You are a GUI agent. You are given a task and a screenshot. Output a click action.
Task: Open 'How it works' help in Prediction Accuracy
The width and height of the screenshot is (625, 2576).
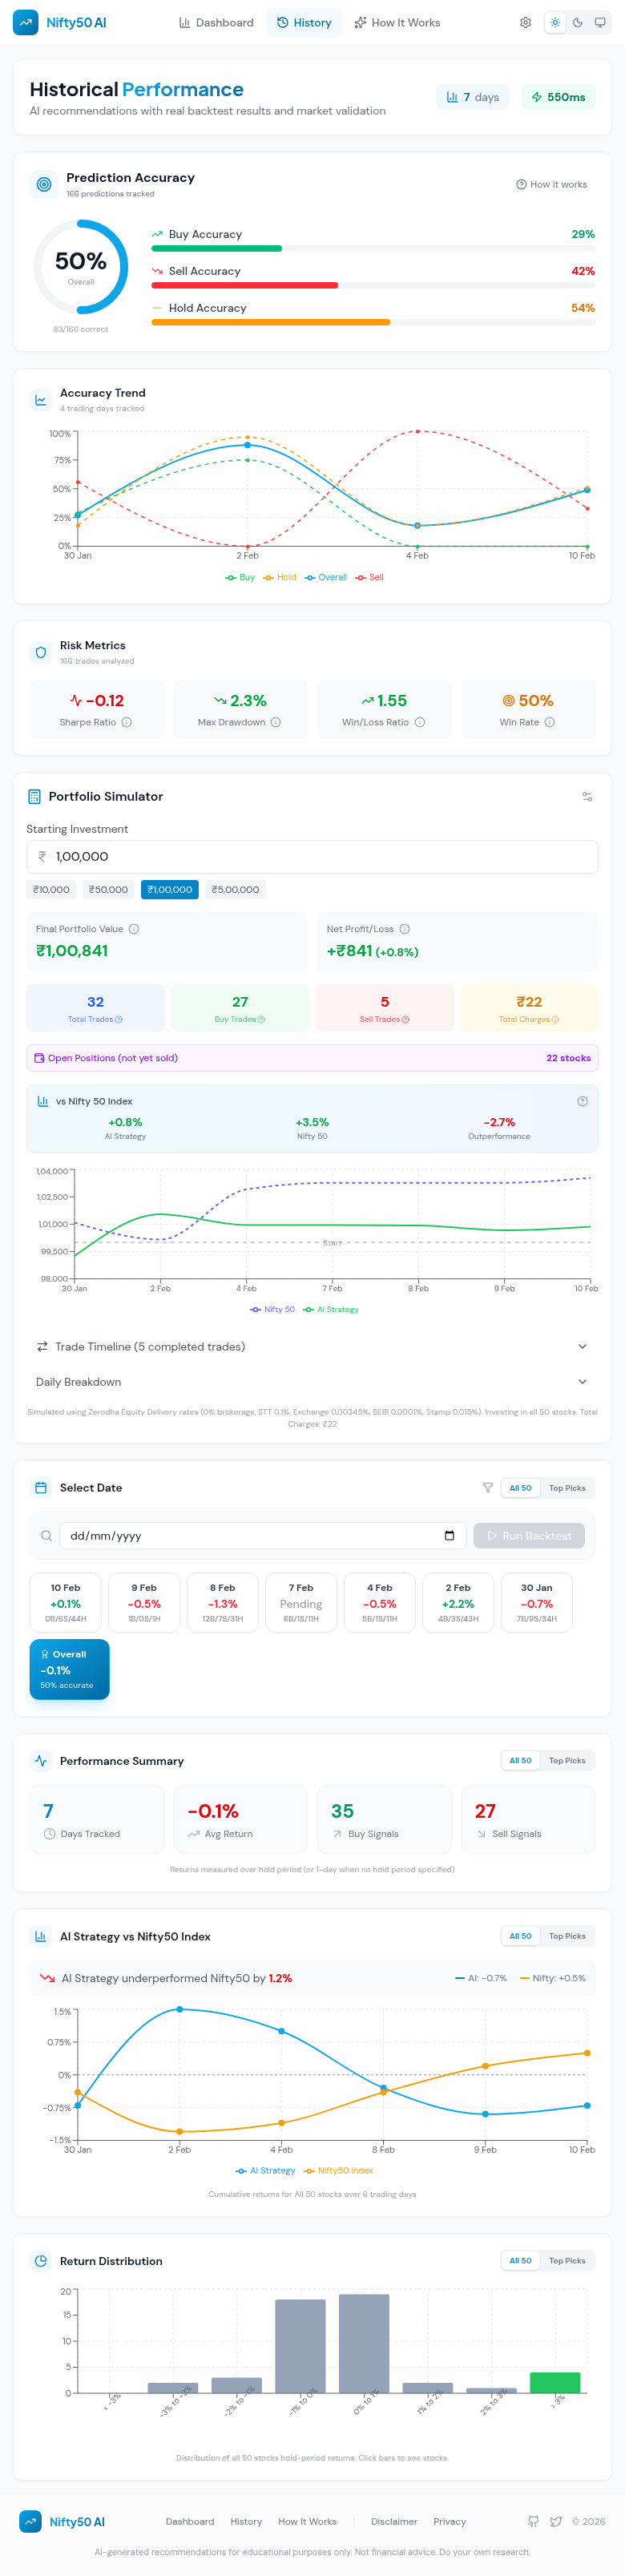click(x=551, y=184)
